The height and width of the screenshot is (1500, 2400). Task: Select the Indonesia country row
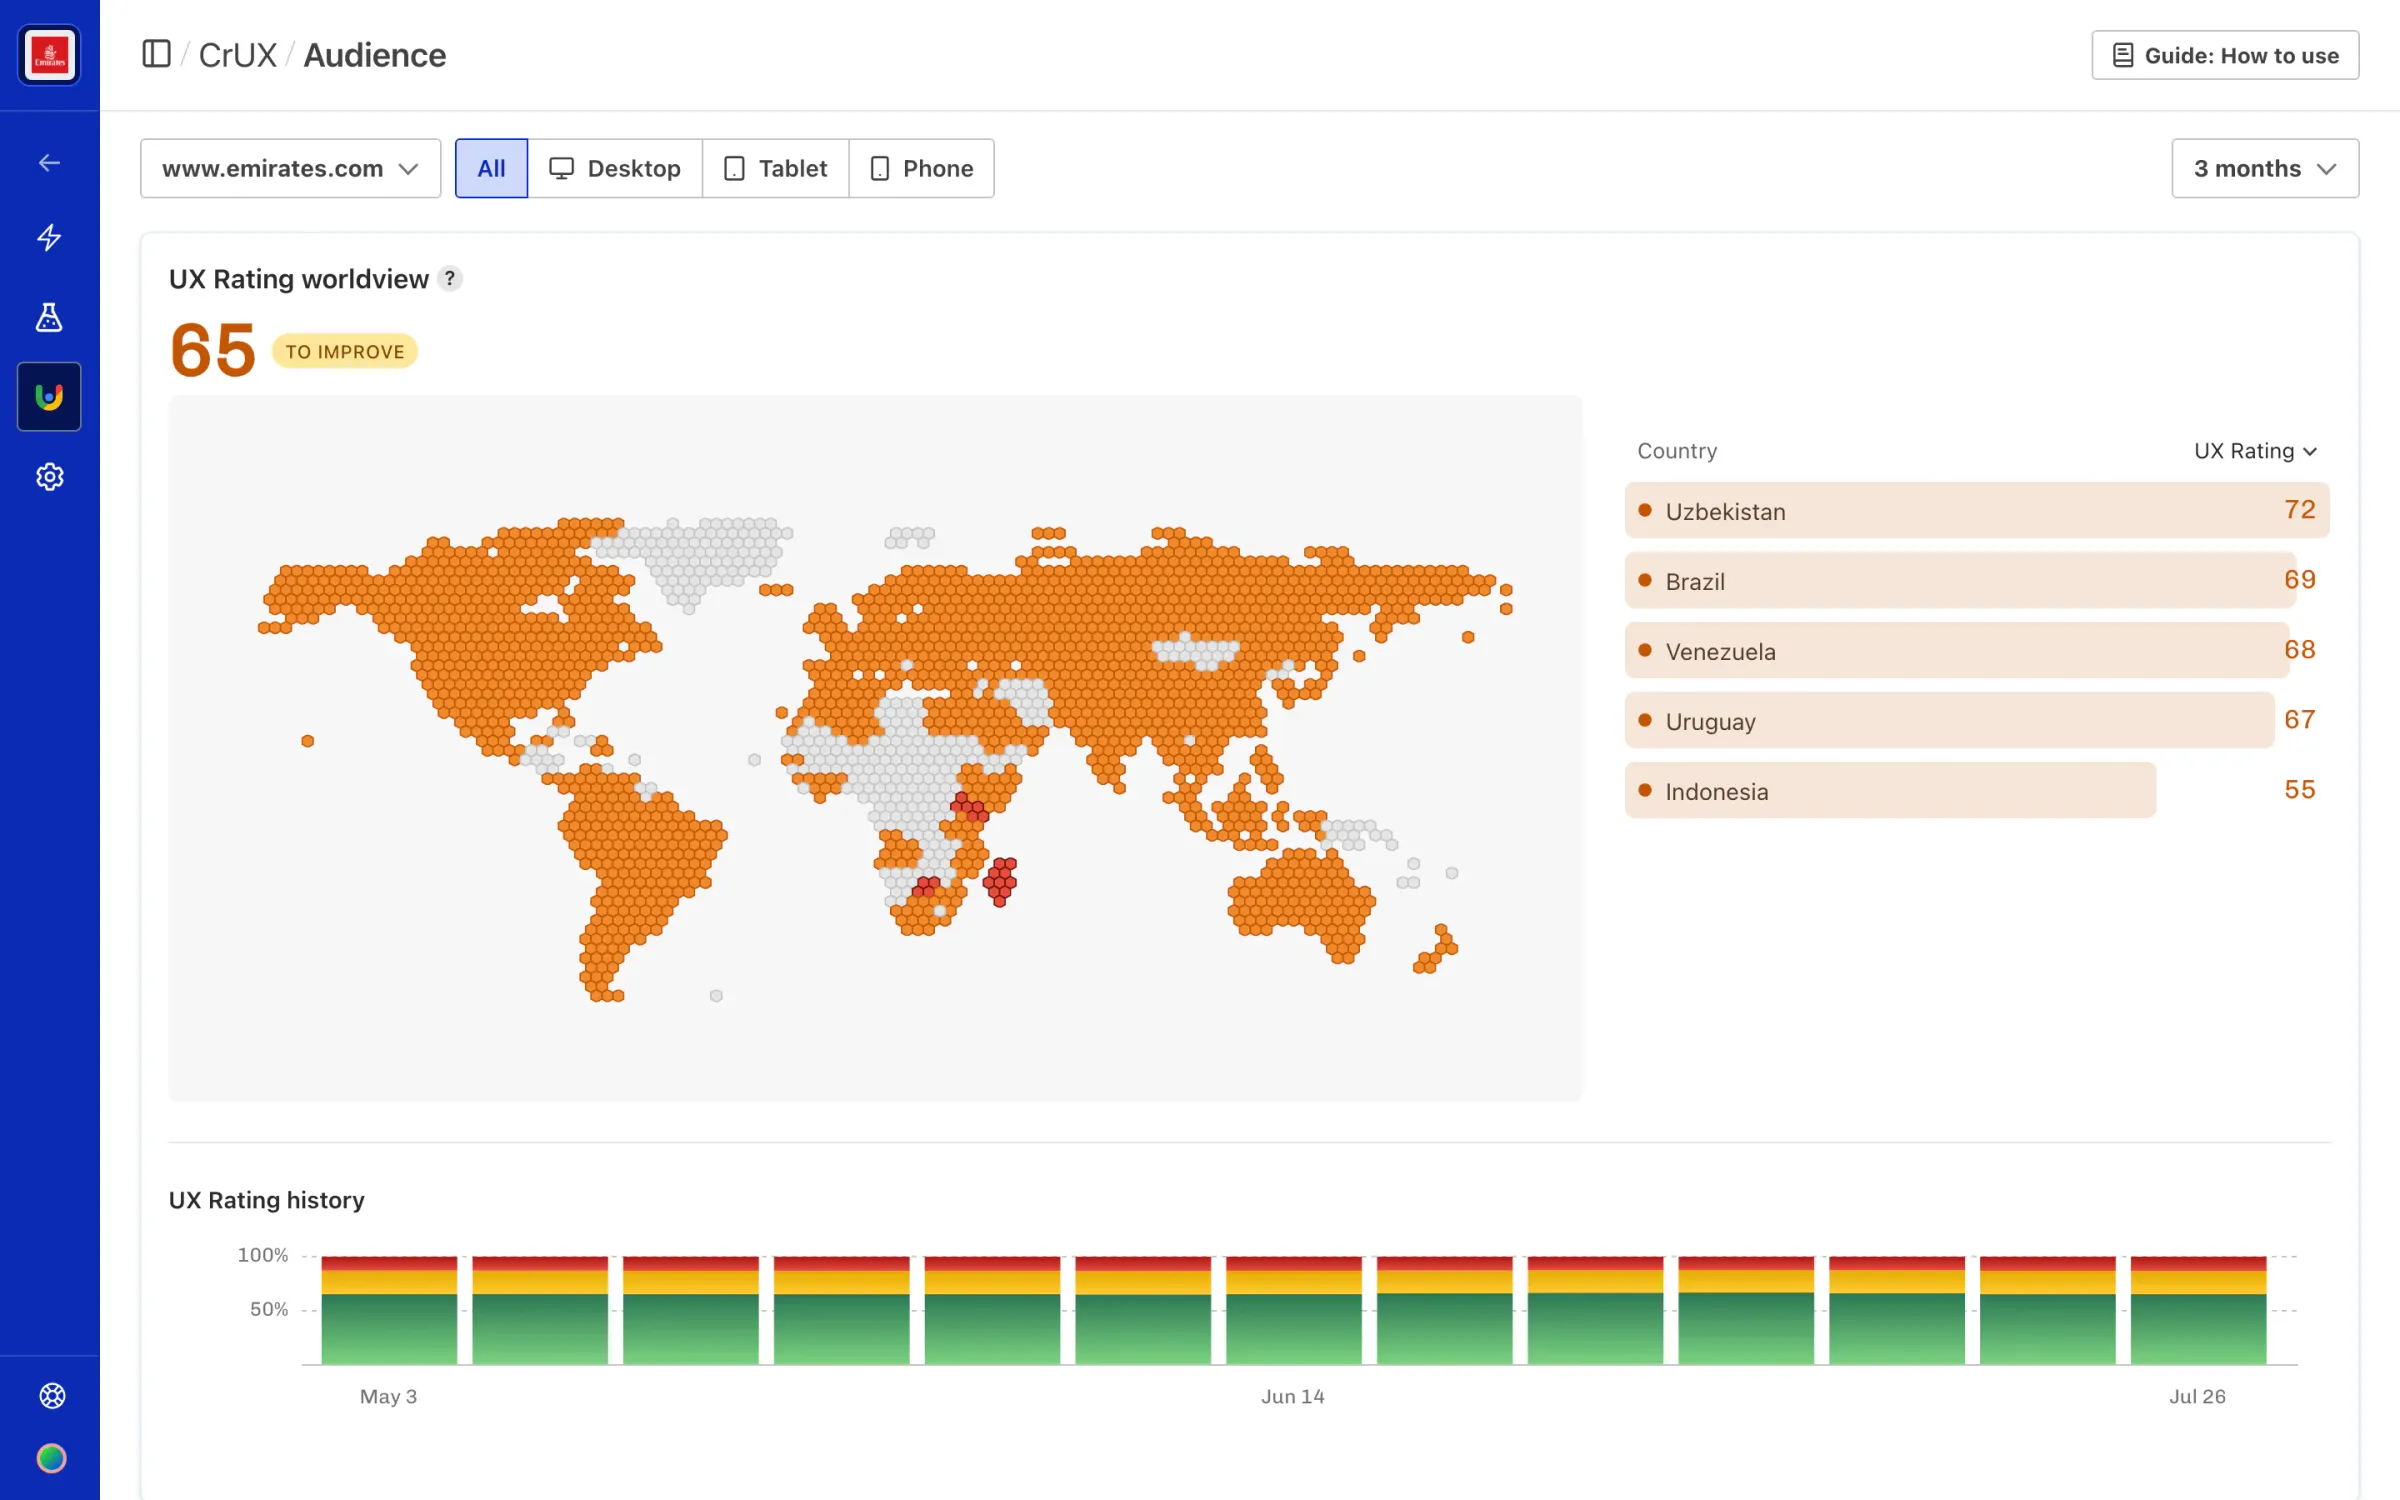[1977, 791]
